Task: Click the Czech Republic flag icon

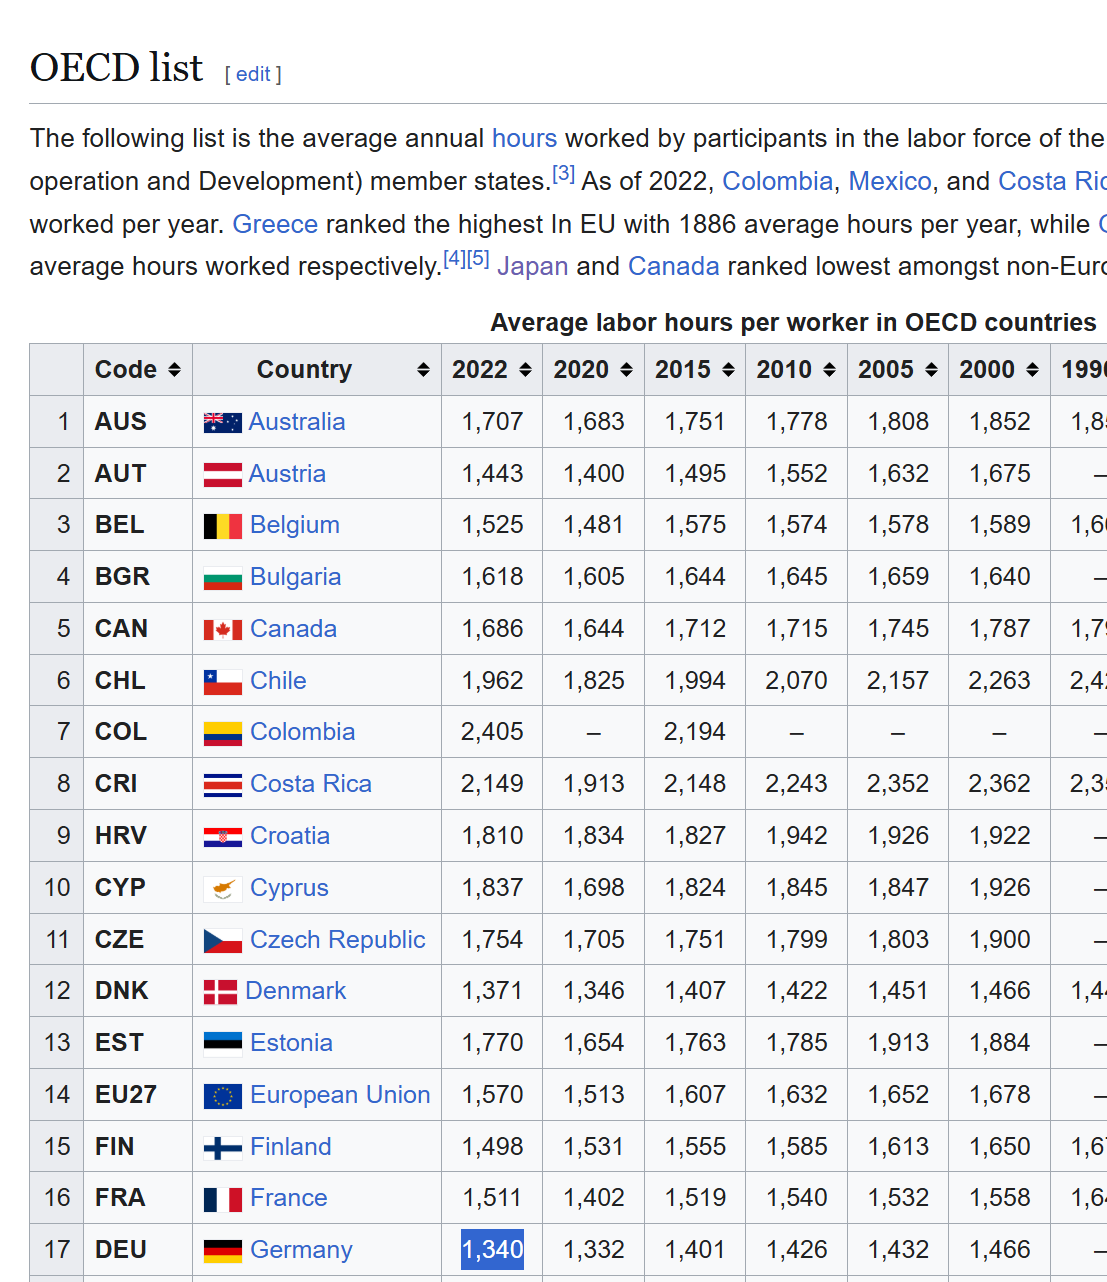Action: tap(223, 941)
